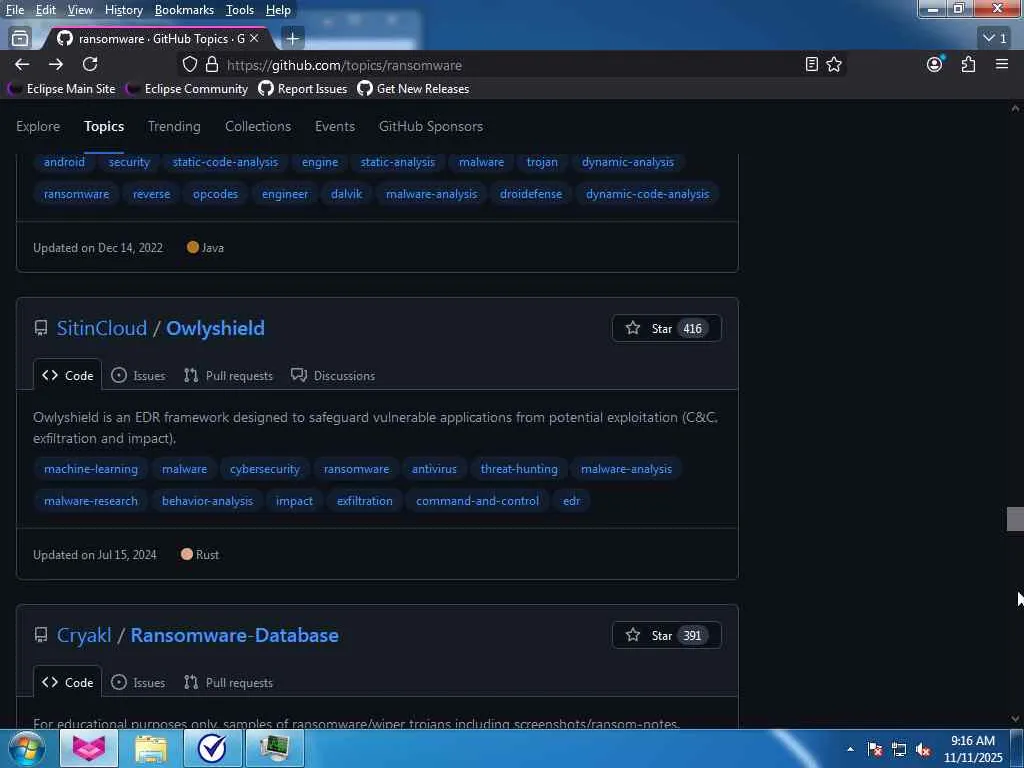
Task: Click the padlock site info icon
Action: (x=212, y=64)
